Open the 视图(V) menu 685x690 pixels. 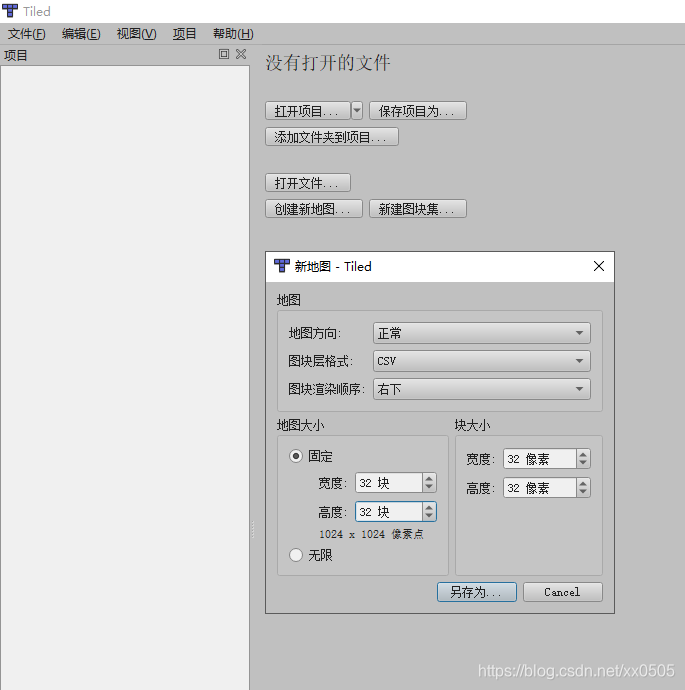click(136, 34)
